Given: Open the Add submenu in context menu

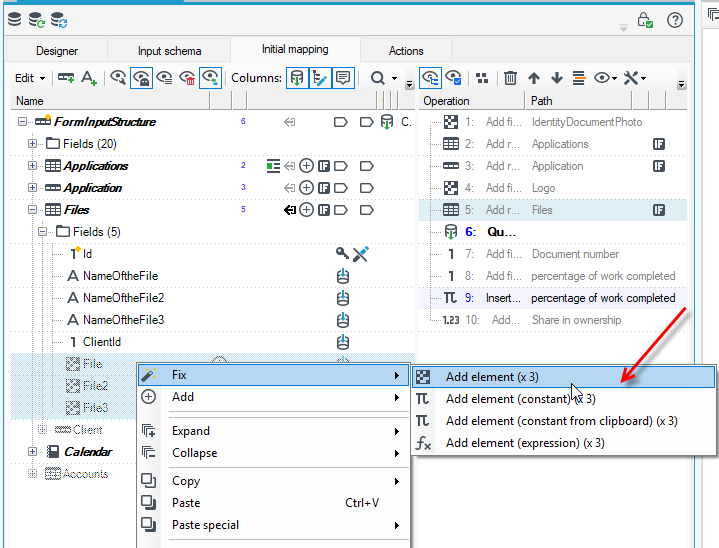Looking at the screenshot, I should (x=273, y=397).
